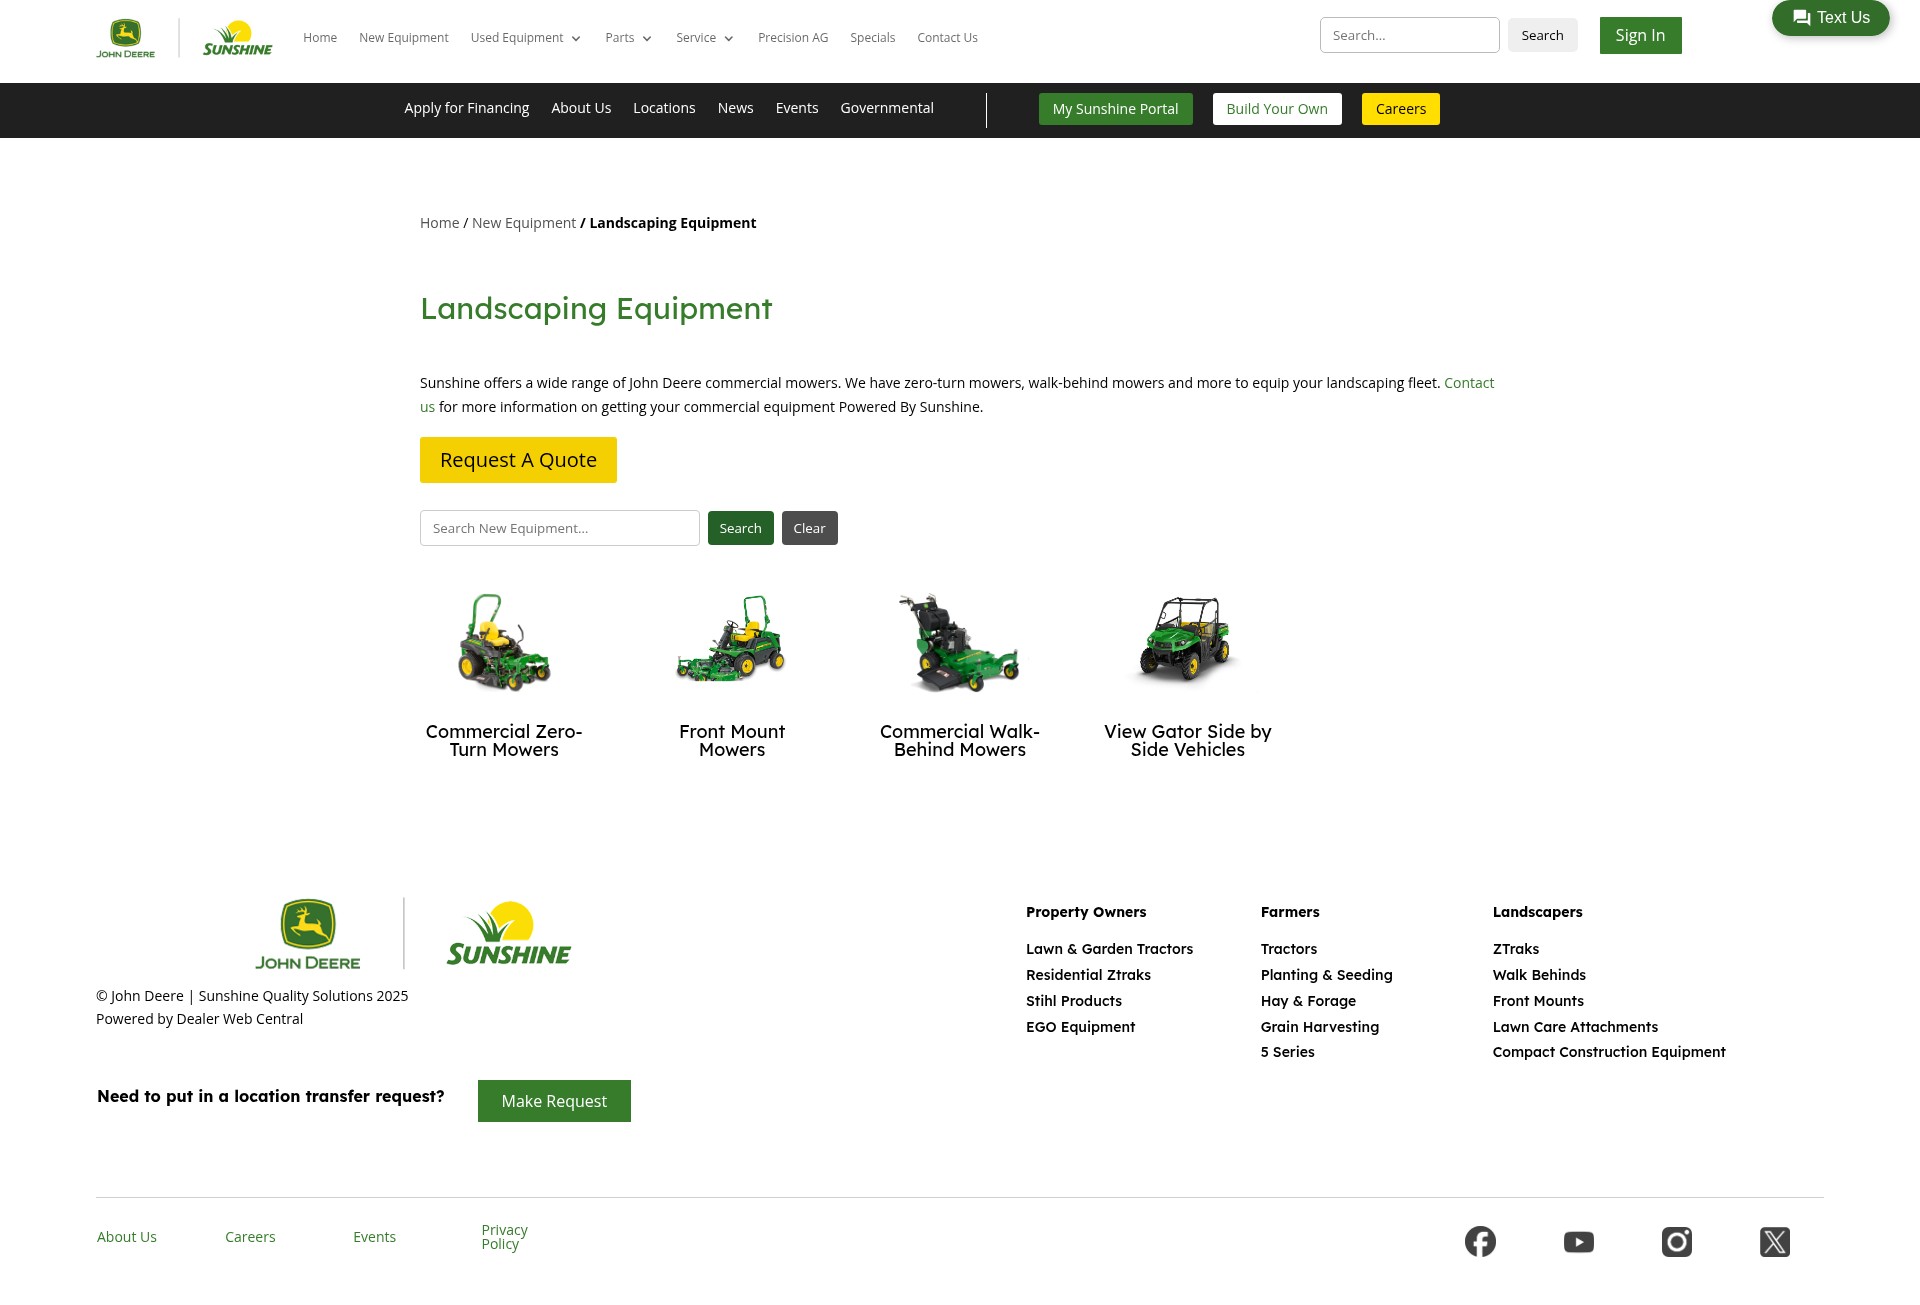Open Walk Behinds footer link
This screenshot has height=1305, width=1920.
(x=1539, y=975)
